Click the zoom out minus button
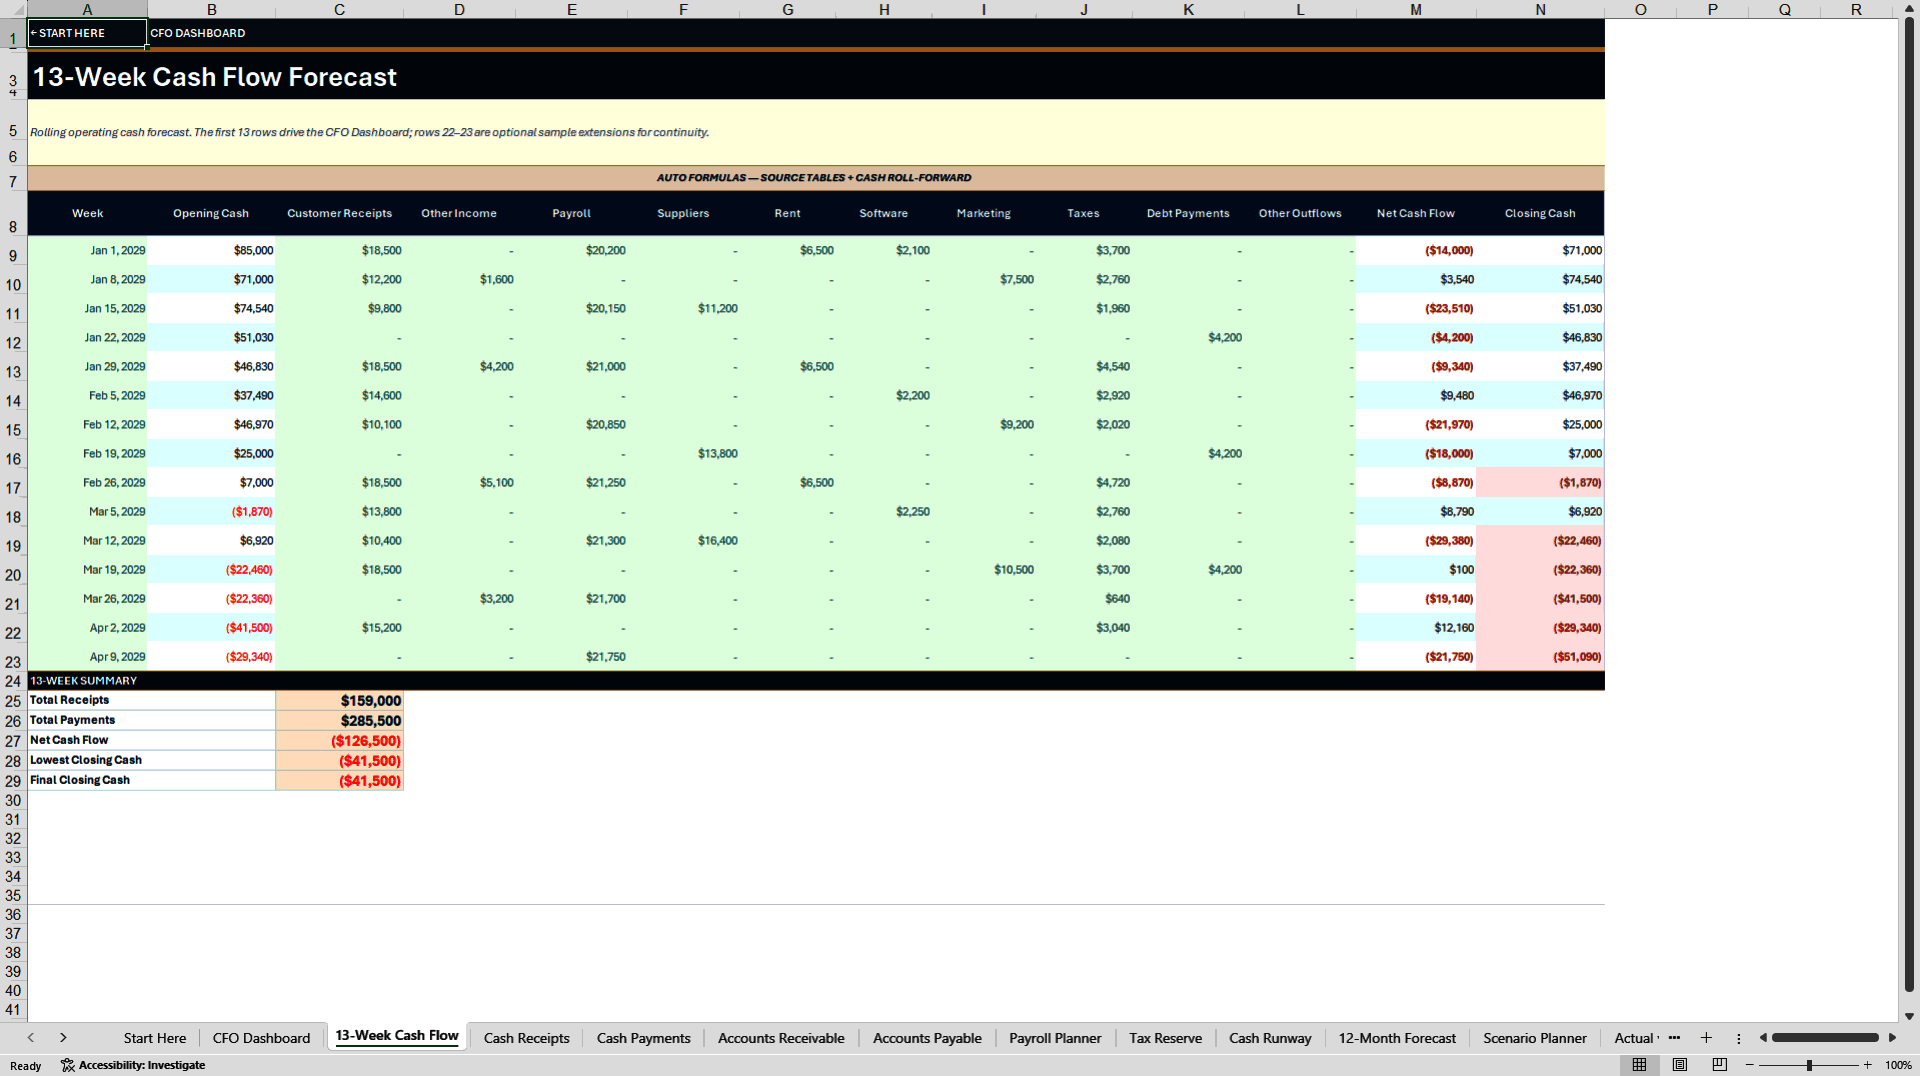The width and height of the screenshot is (1920, 1076). click(1750, 1065)
